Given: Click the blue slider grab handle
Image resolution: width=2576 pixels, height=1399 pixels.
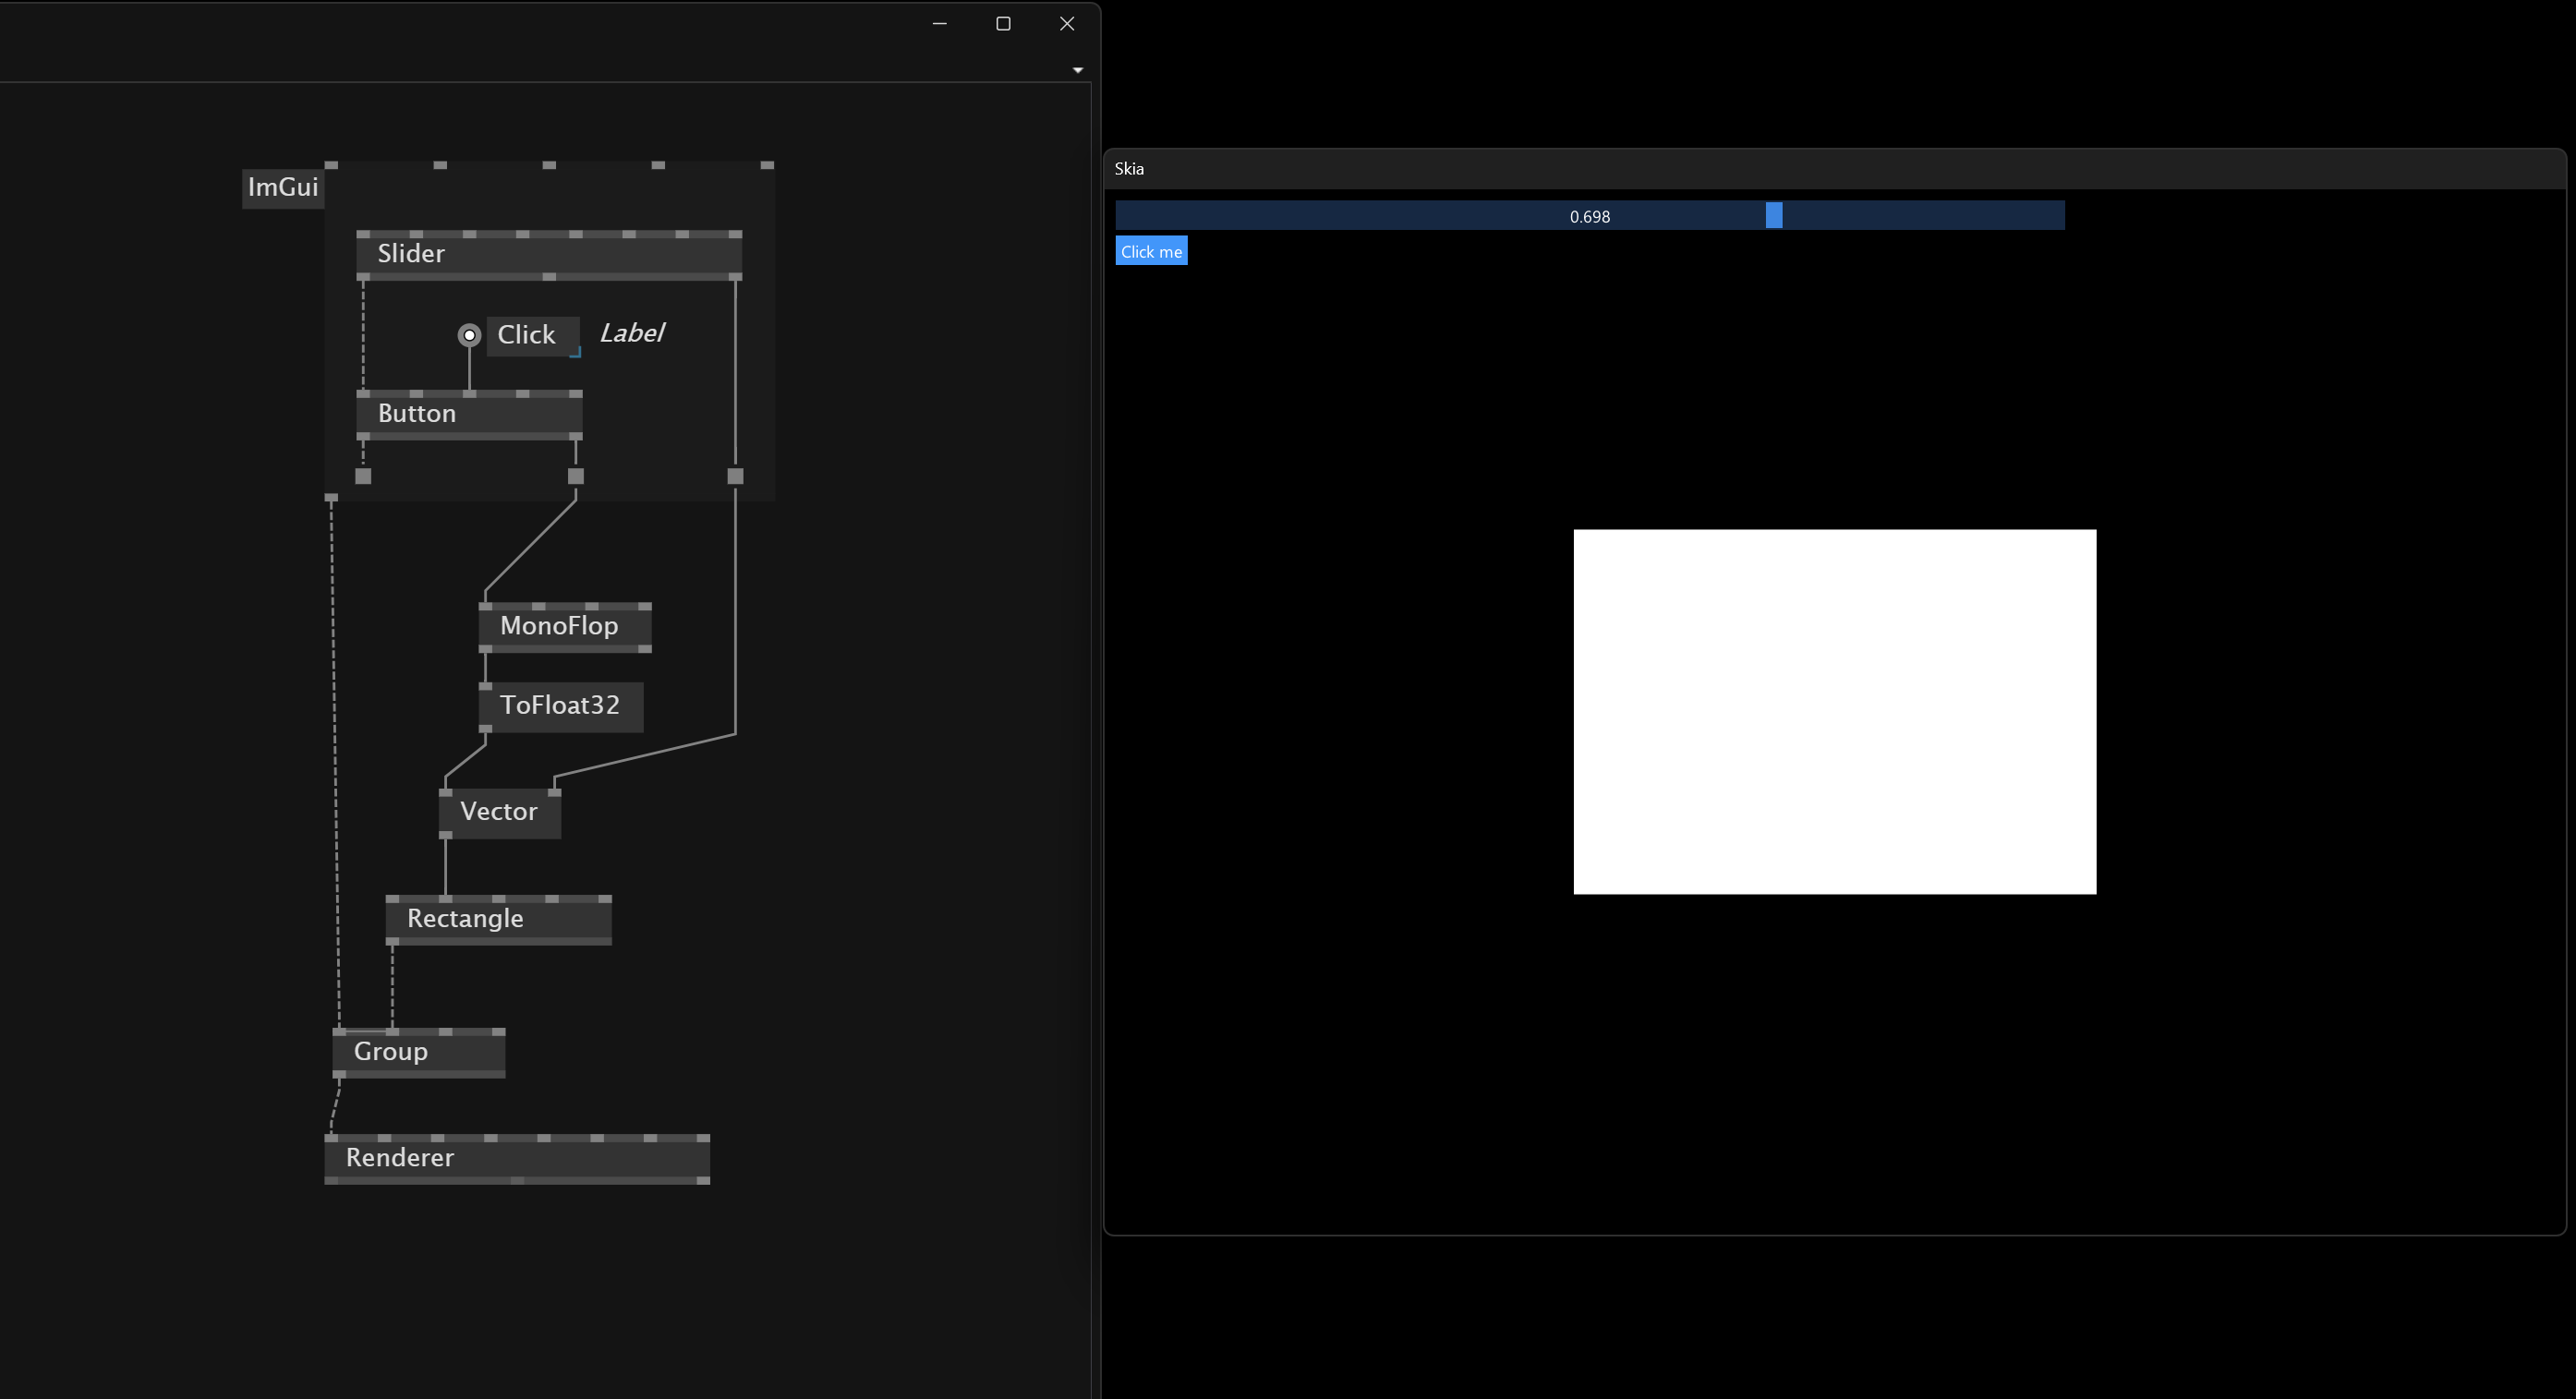Looking at the screenshot, I should click(x=1774, y=215).
